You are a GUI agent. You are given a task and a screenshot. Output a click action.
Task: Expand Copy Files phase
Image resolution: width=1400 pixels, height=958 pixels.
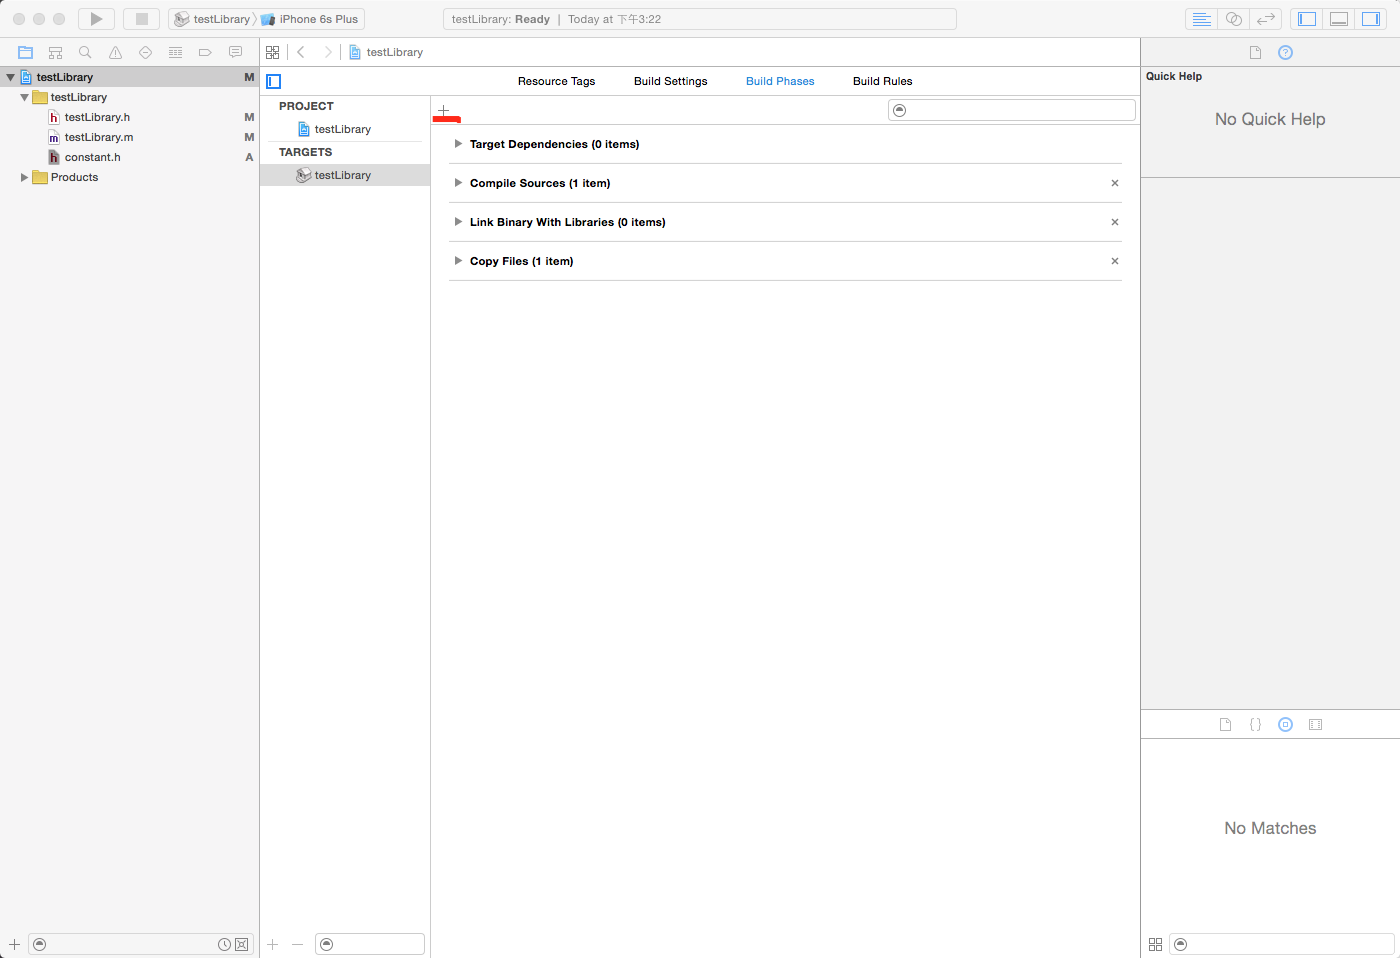(x=458, y=261)
